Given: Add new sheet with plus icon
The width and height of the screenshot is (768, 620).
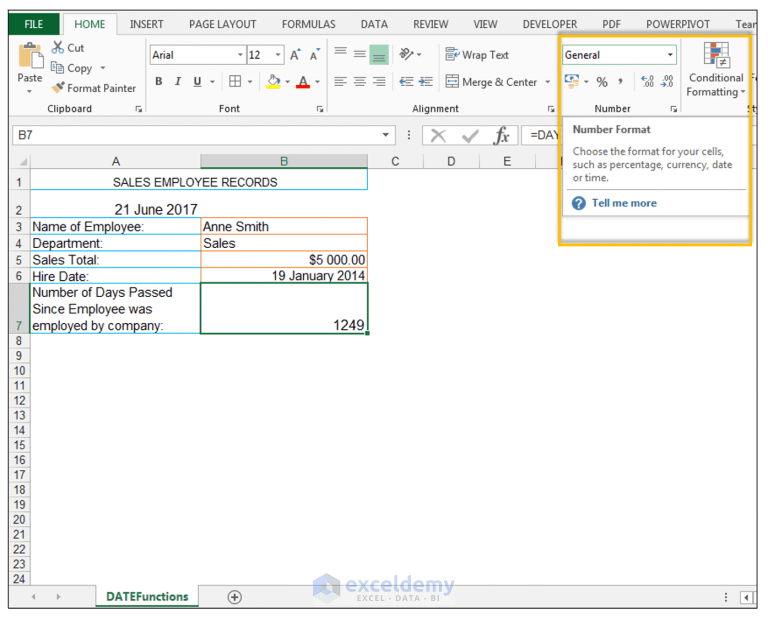Looking at the screenshot, I should [x=235, y=597].
